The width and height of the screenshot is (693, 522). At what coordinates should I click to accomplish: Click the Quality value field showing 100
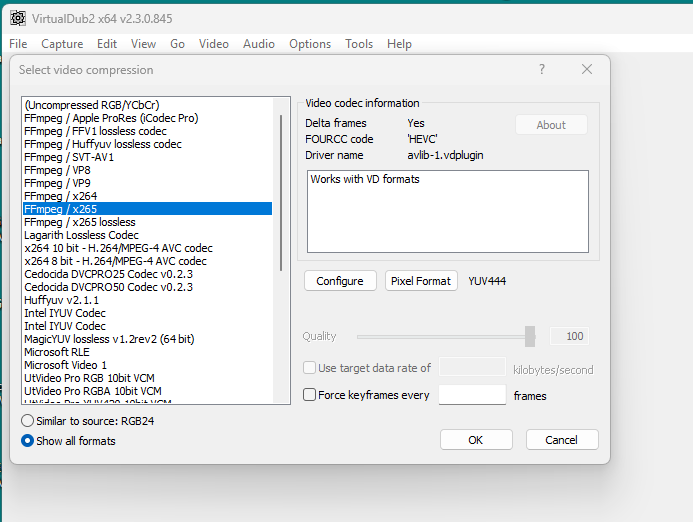coord(569,336)
